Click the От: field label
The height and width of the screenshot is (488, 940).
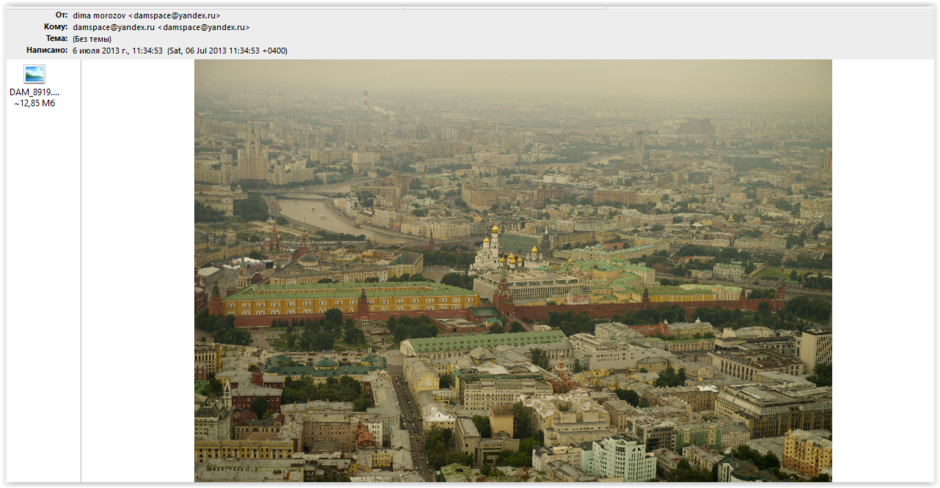pyautogui.click(x=61, y=16)
